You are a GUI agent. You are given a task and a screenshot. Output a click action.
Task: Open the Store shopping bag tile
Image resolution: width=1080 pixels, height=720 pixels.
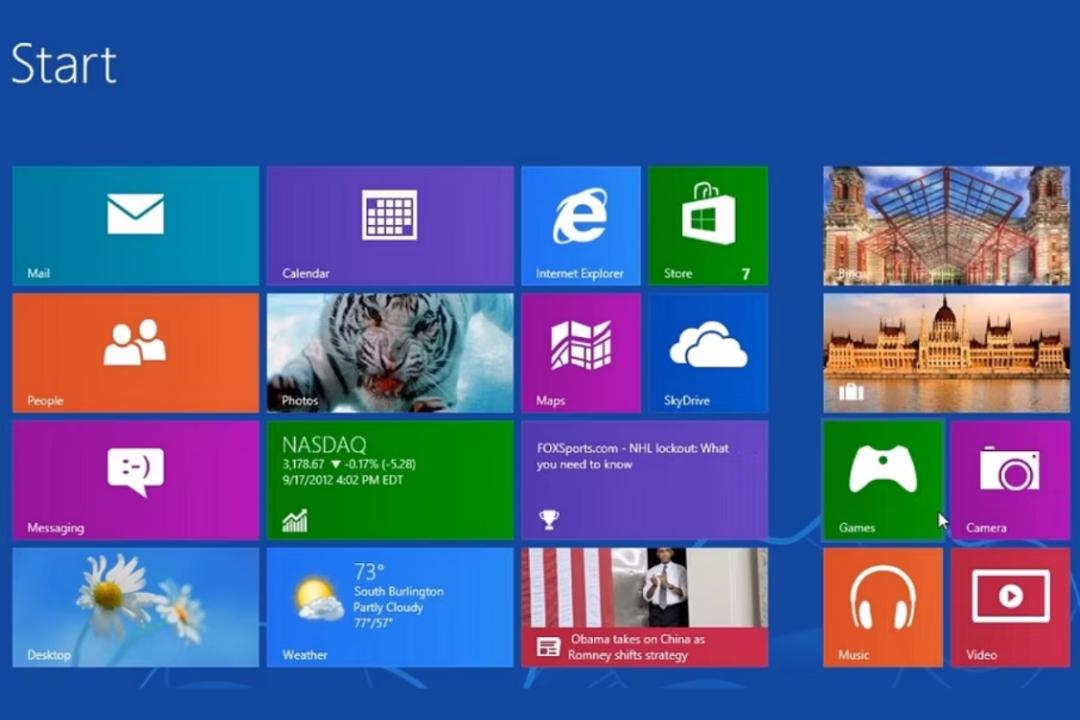point(708,225)
